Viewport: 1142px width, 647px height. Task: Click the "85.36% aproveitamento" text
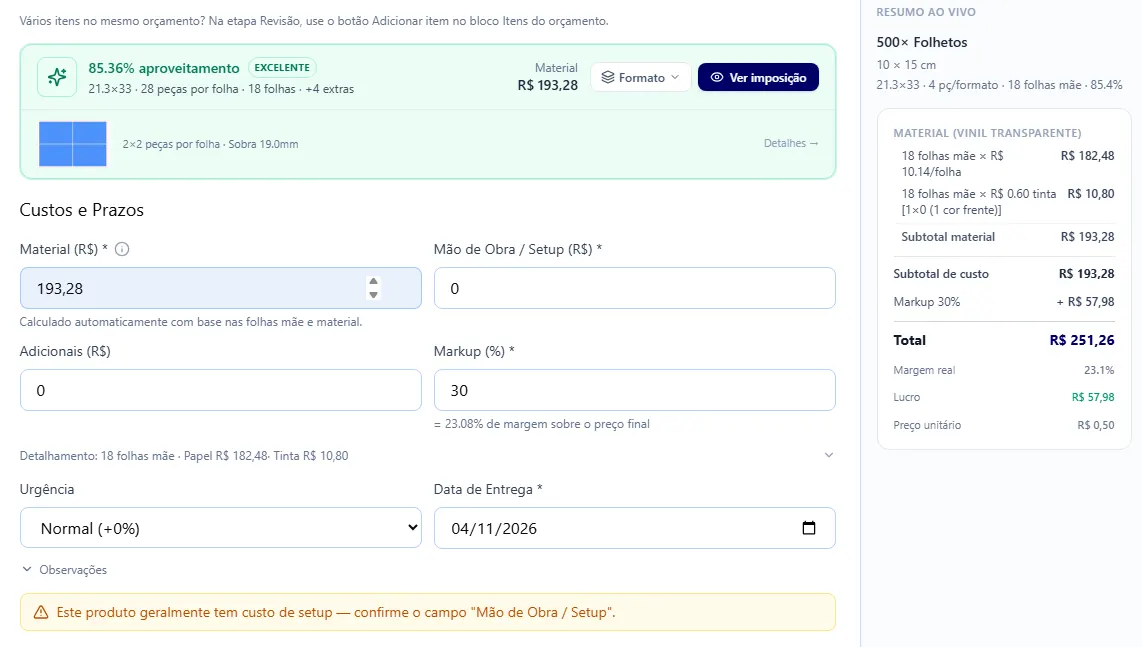pyautogui.click(x=164, y=68)
